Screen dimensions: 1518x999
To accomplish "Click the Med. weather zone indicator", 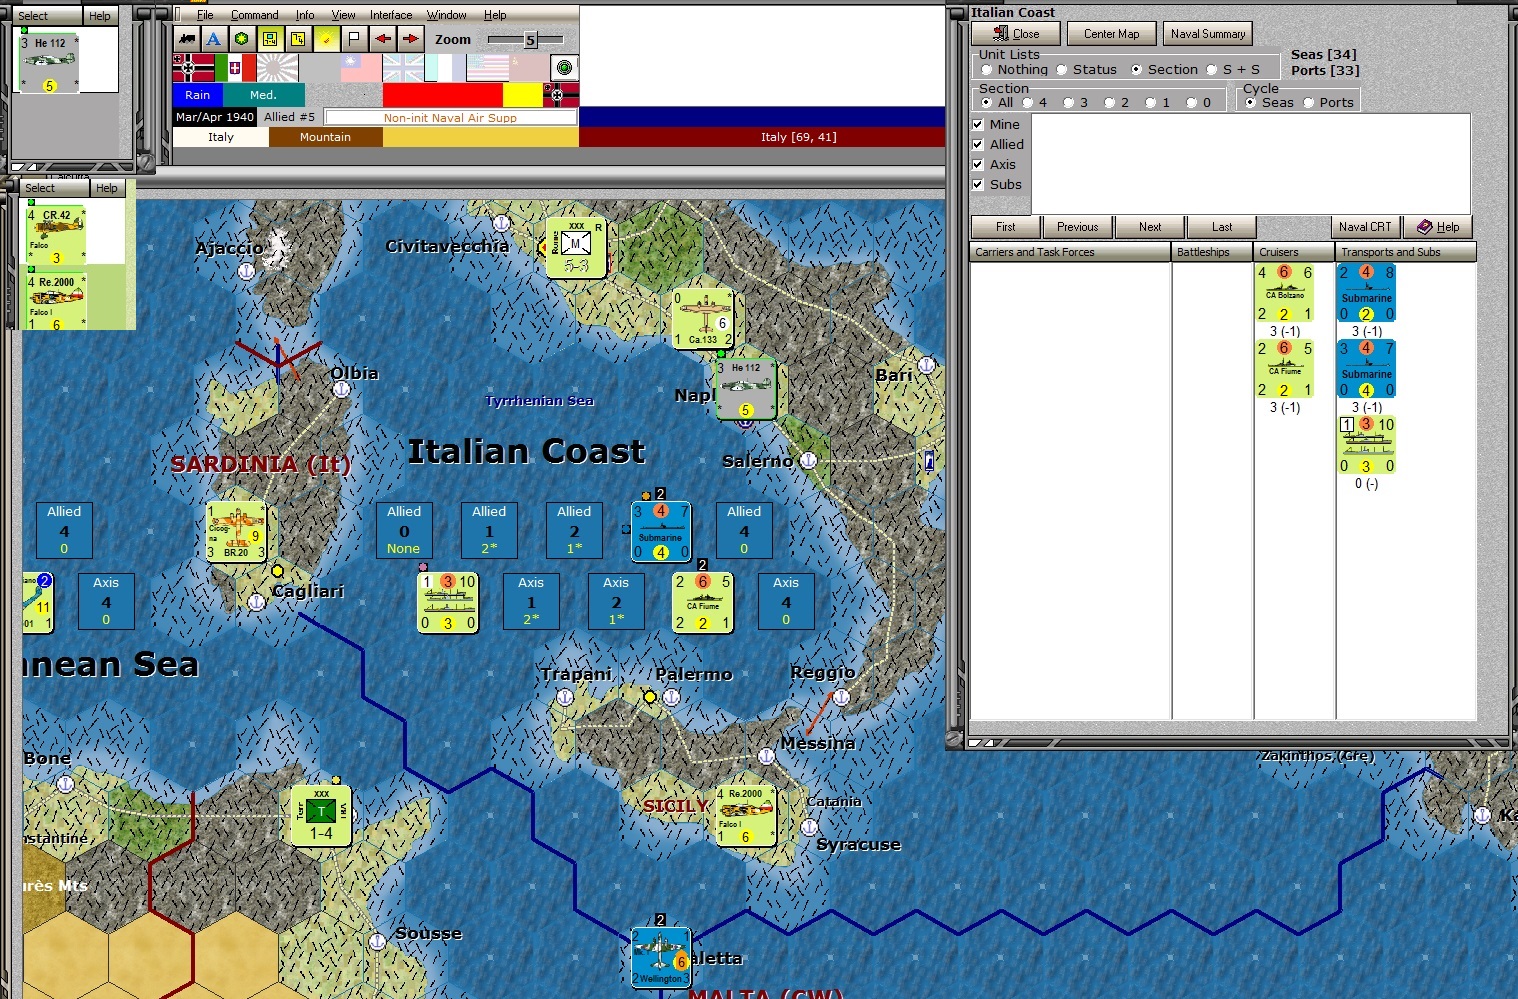I will (263, 95).
